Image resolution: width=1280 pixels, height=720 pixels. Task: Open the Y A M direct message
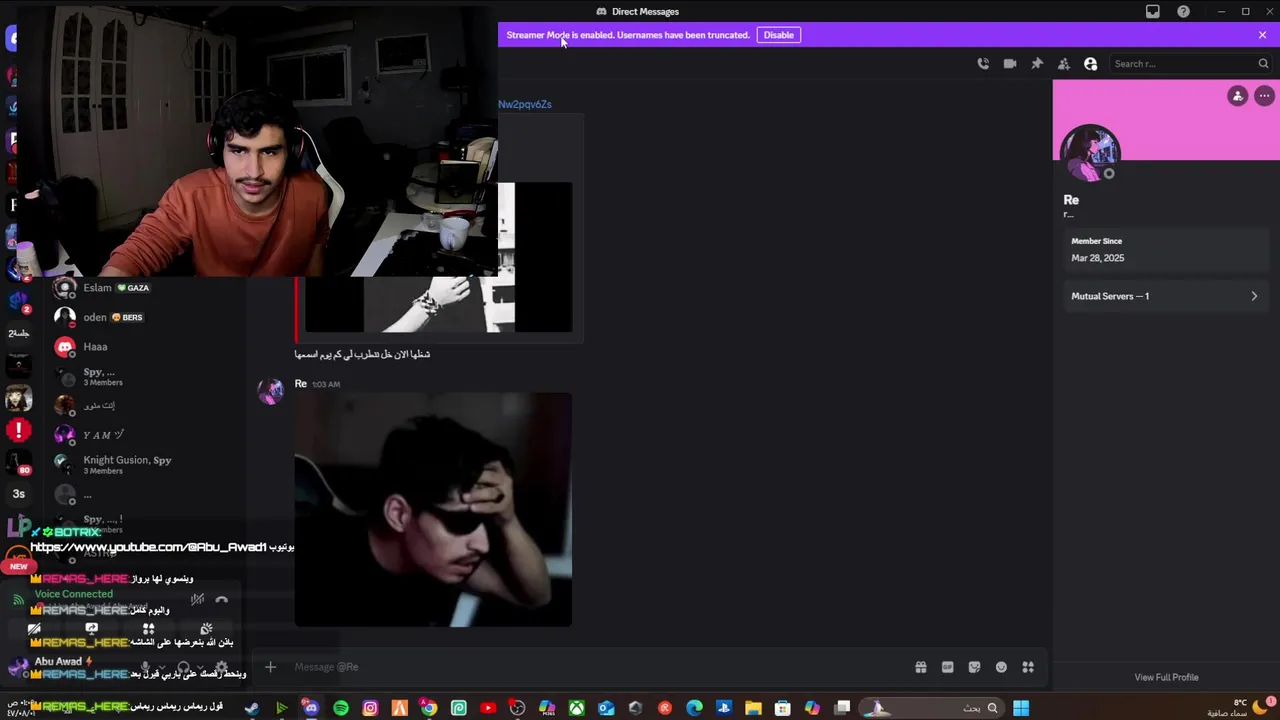coord(145,435)
